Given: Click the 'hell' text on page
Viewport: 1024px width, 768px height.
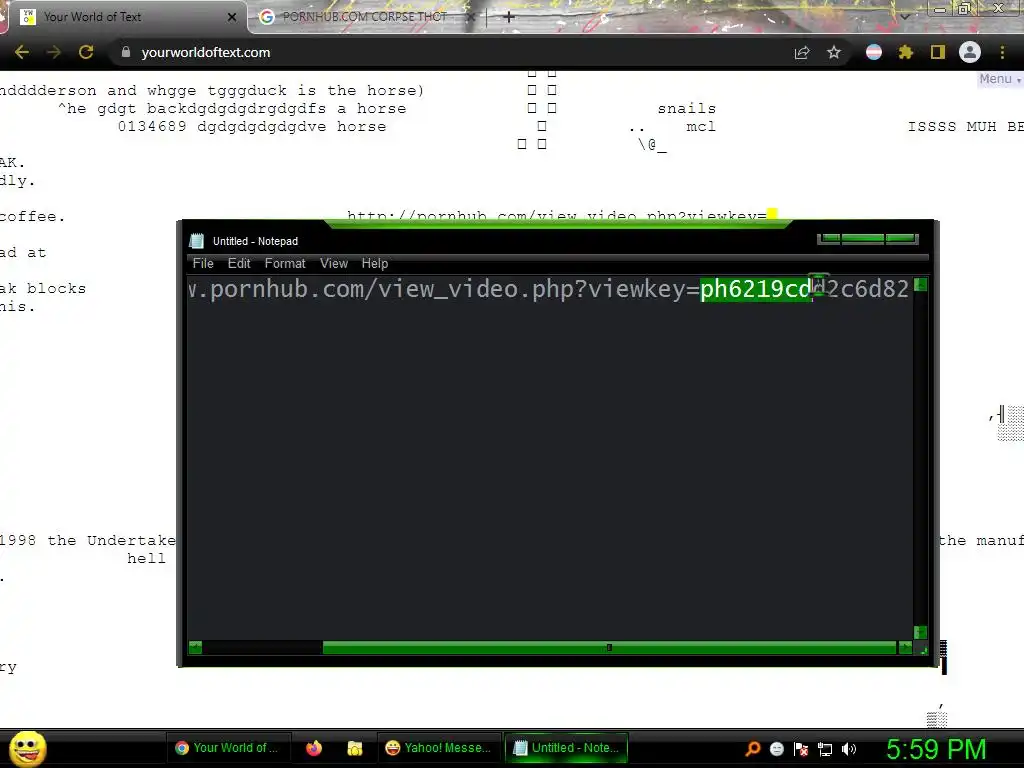Looking at the screenshot, I should click(x=146, y=558).
